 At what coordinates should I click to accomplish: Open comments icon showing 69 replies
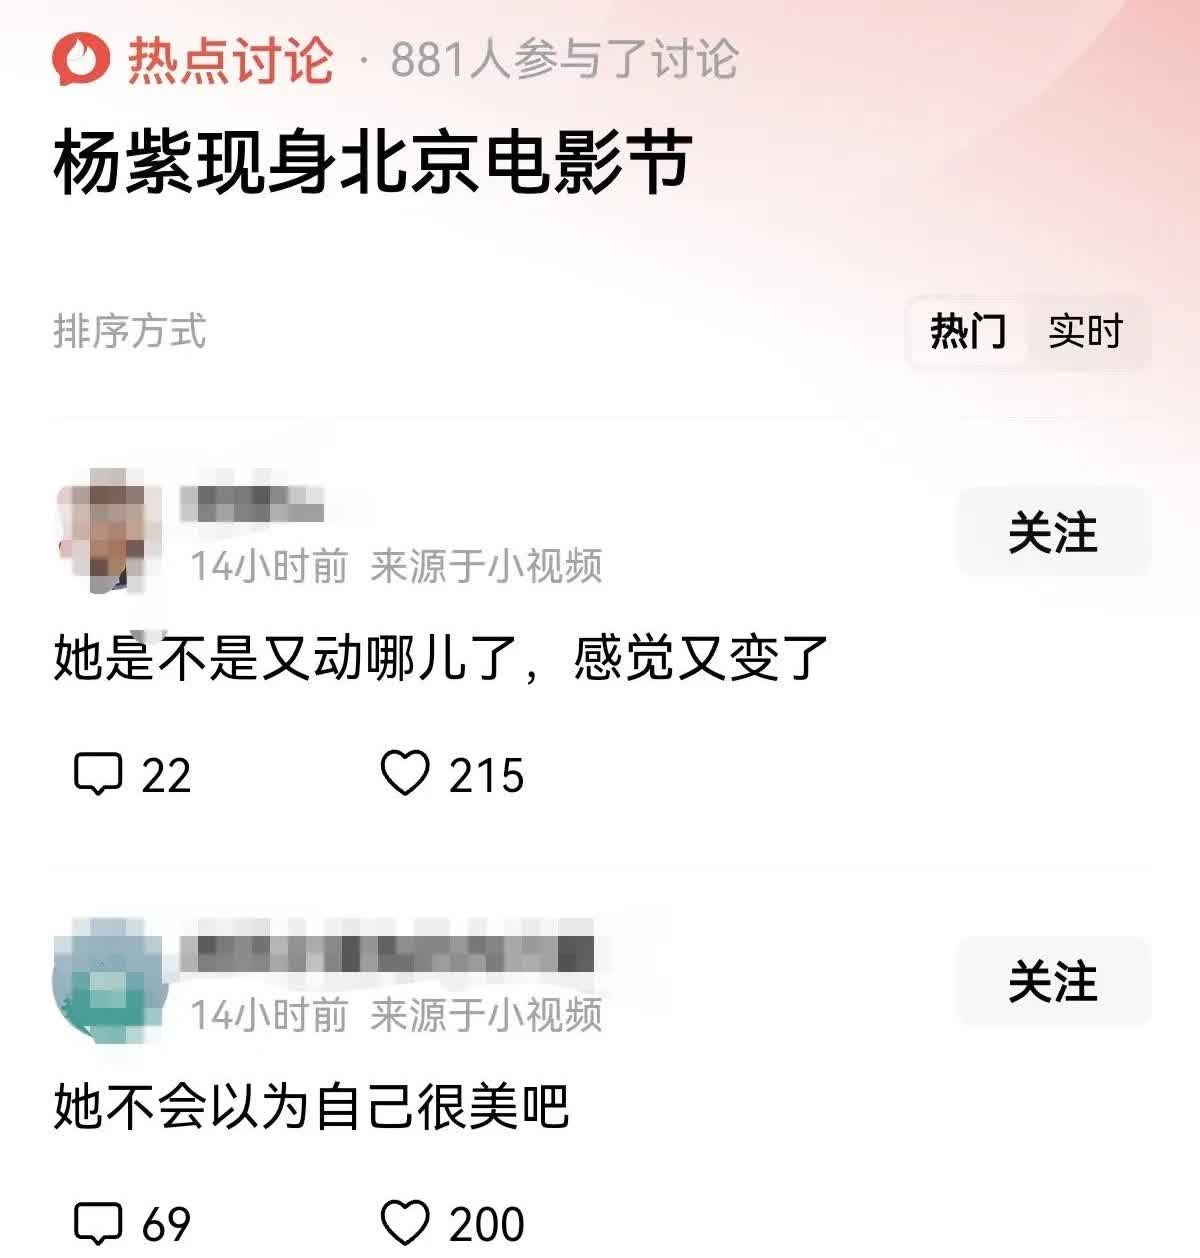point(98,1223)
